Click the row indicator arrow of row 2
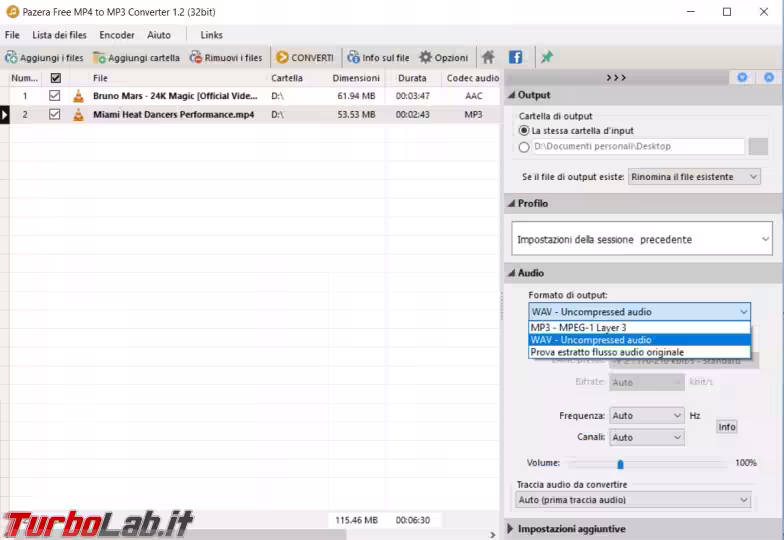The width and height of the screenshot is (784, 540). 4,114
